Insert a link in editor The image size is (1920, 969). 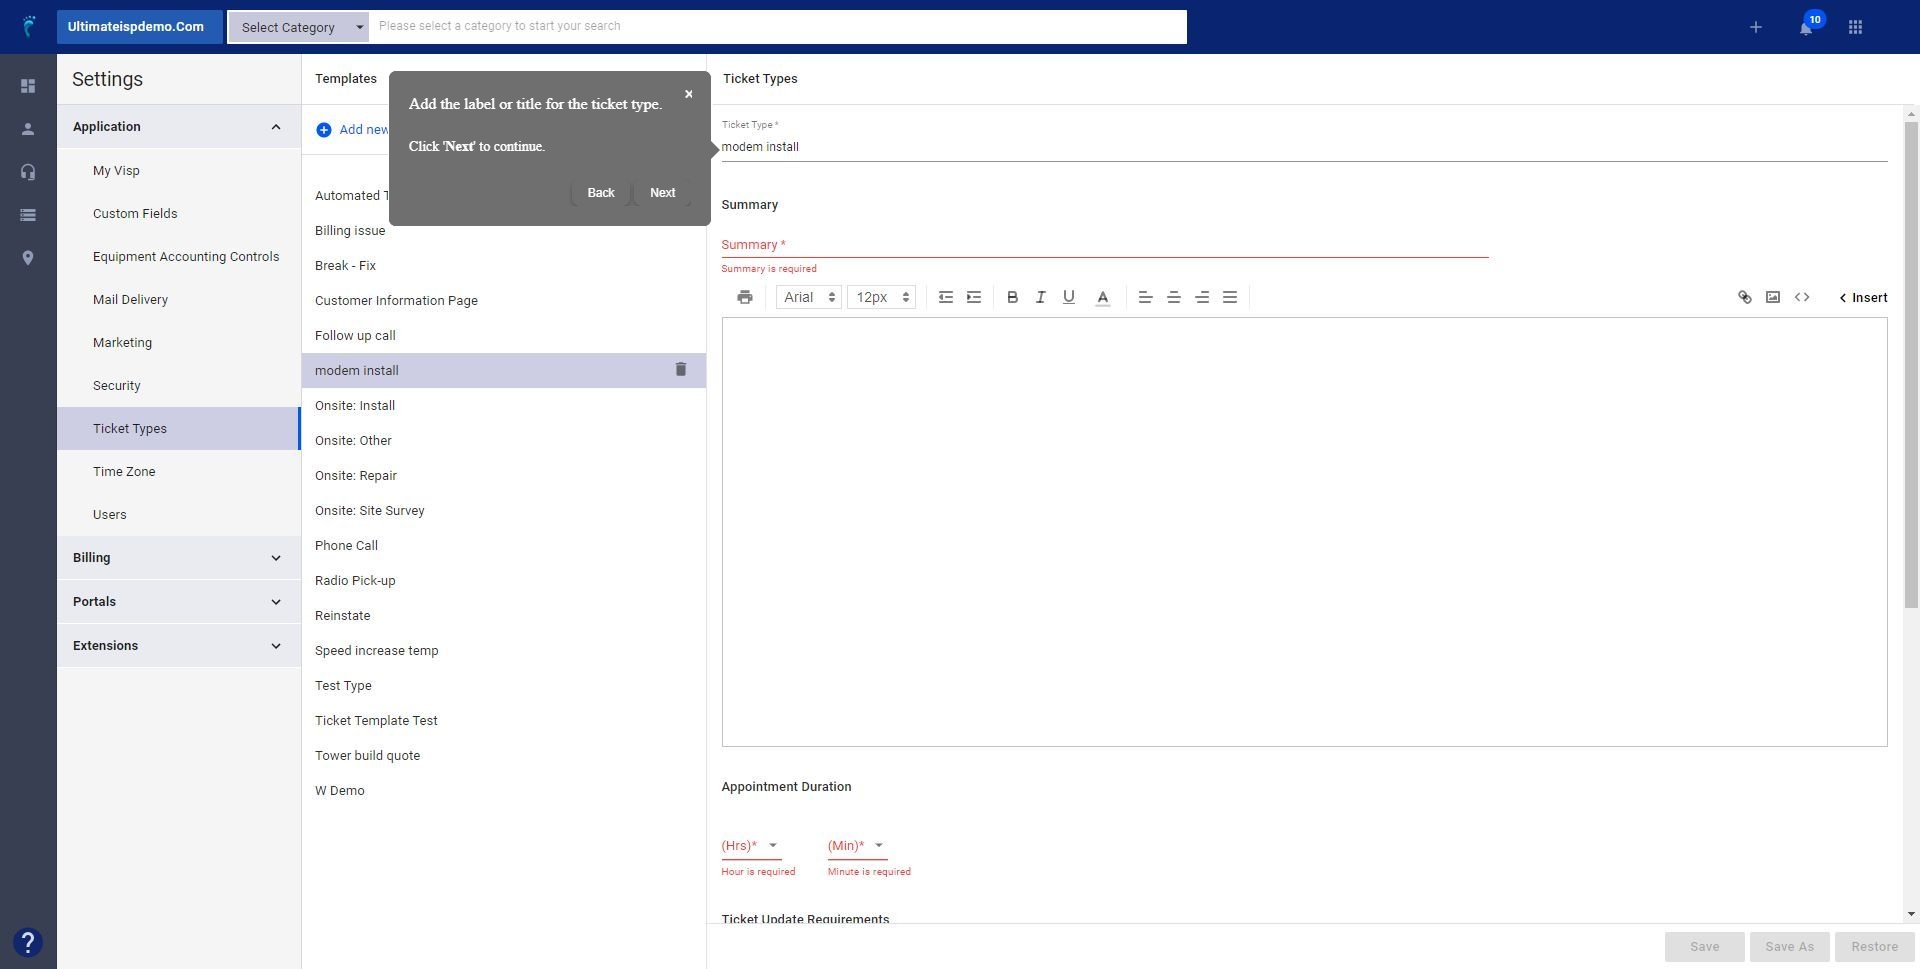click(1745, 297)
